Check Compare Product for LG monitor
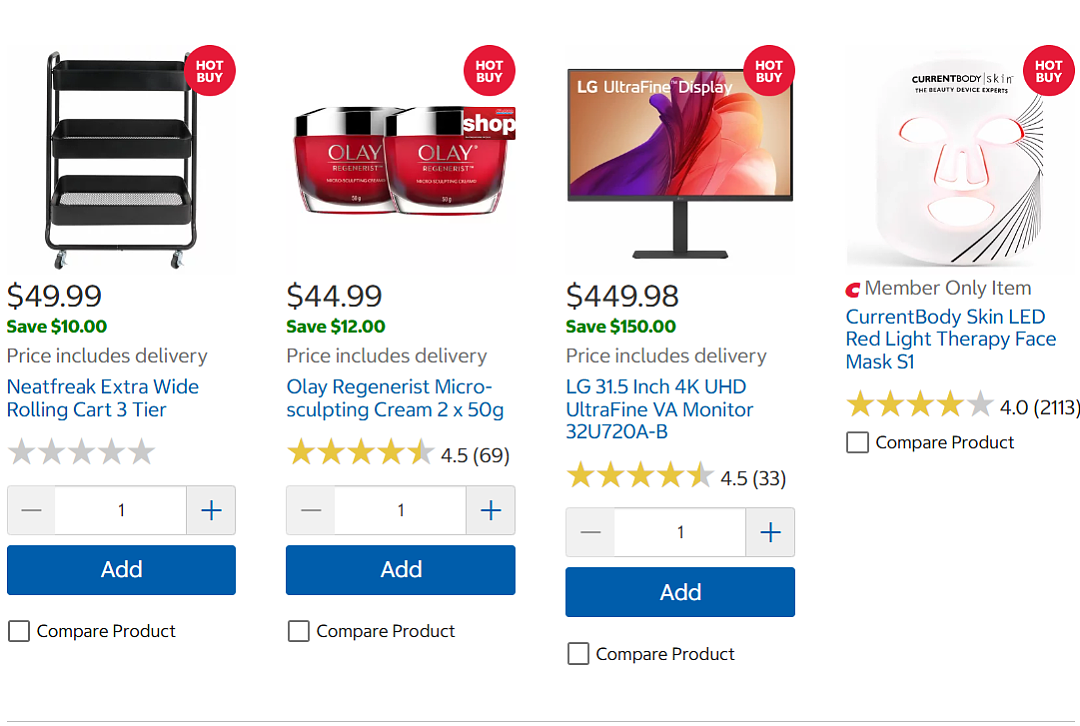 click(x=579, y=654)
